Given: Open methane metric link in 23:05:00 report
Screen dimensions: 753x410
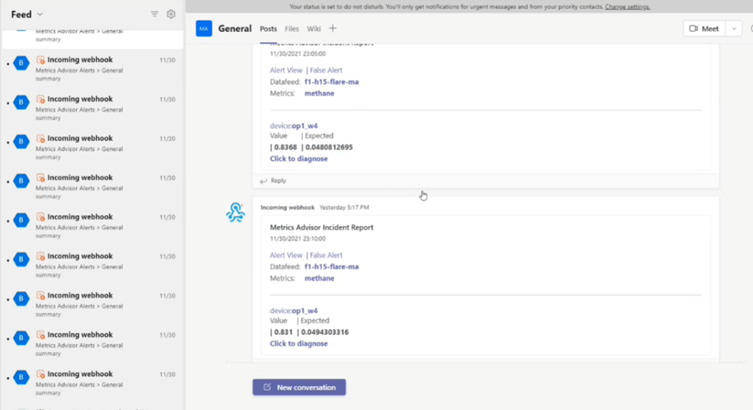Looking at the screenshot, I should (319, 93).
